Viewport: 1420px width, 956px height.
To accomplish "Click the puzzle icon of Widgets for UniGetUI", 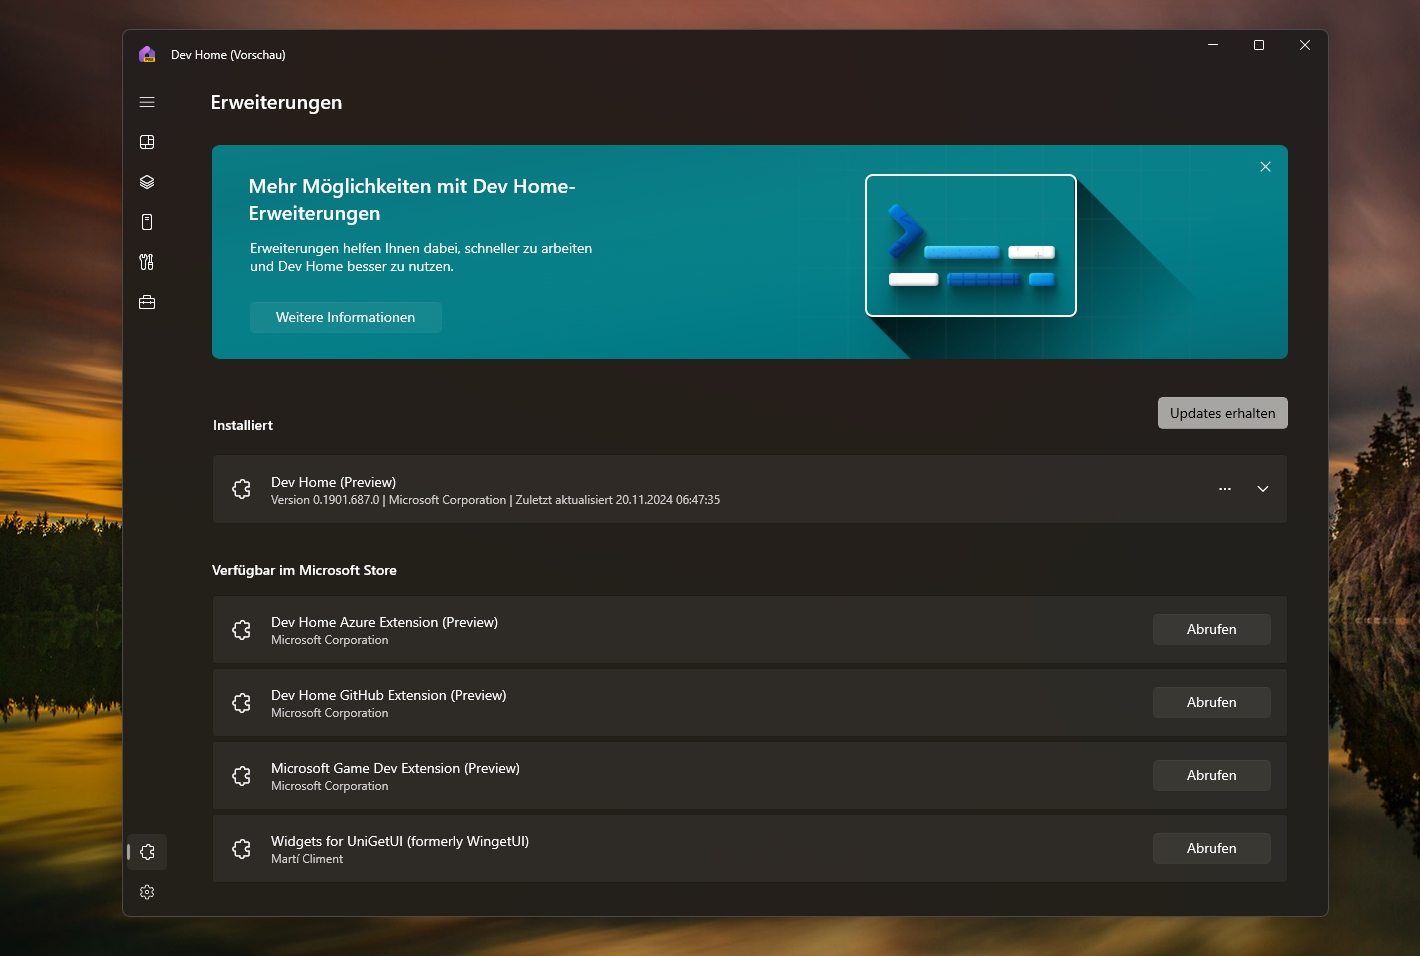I will (241, 849).
